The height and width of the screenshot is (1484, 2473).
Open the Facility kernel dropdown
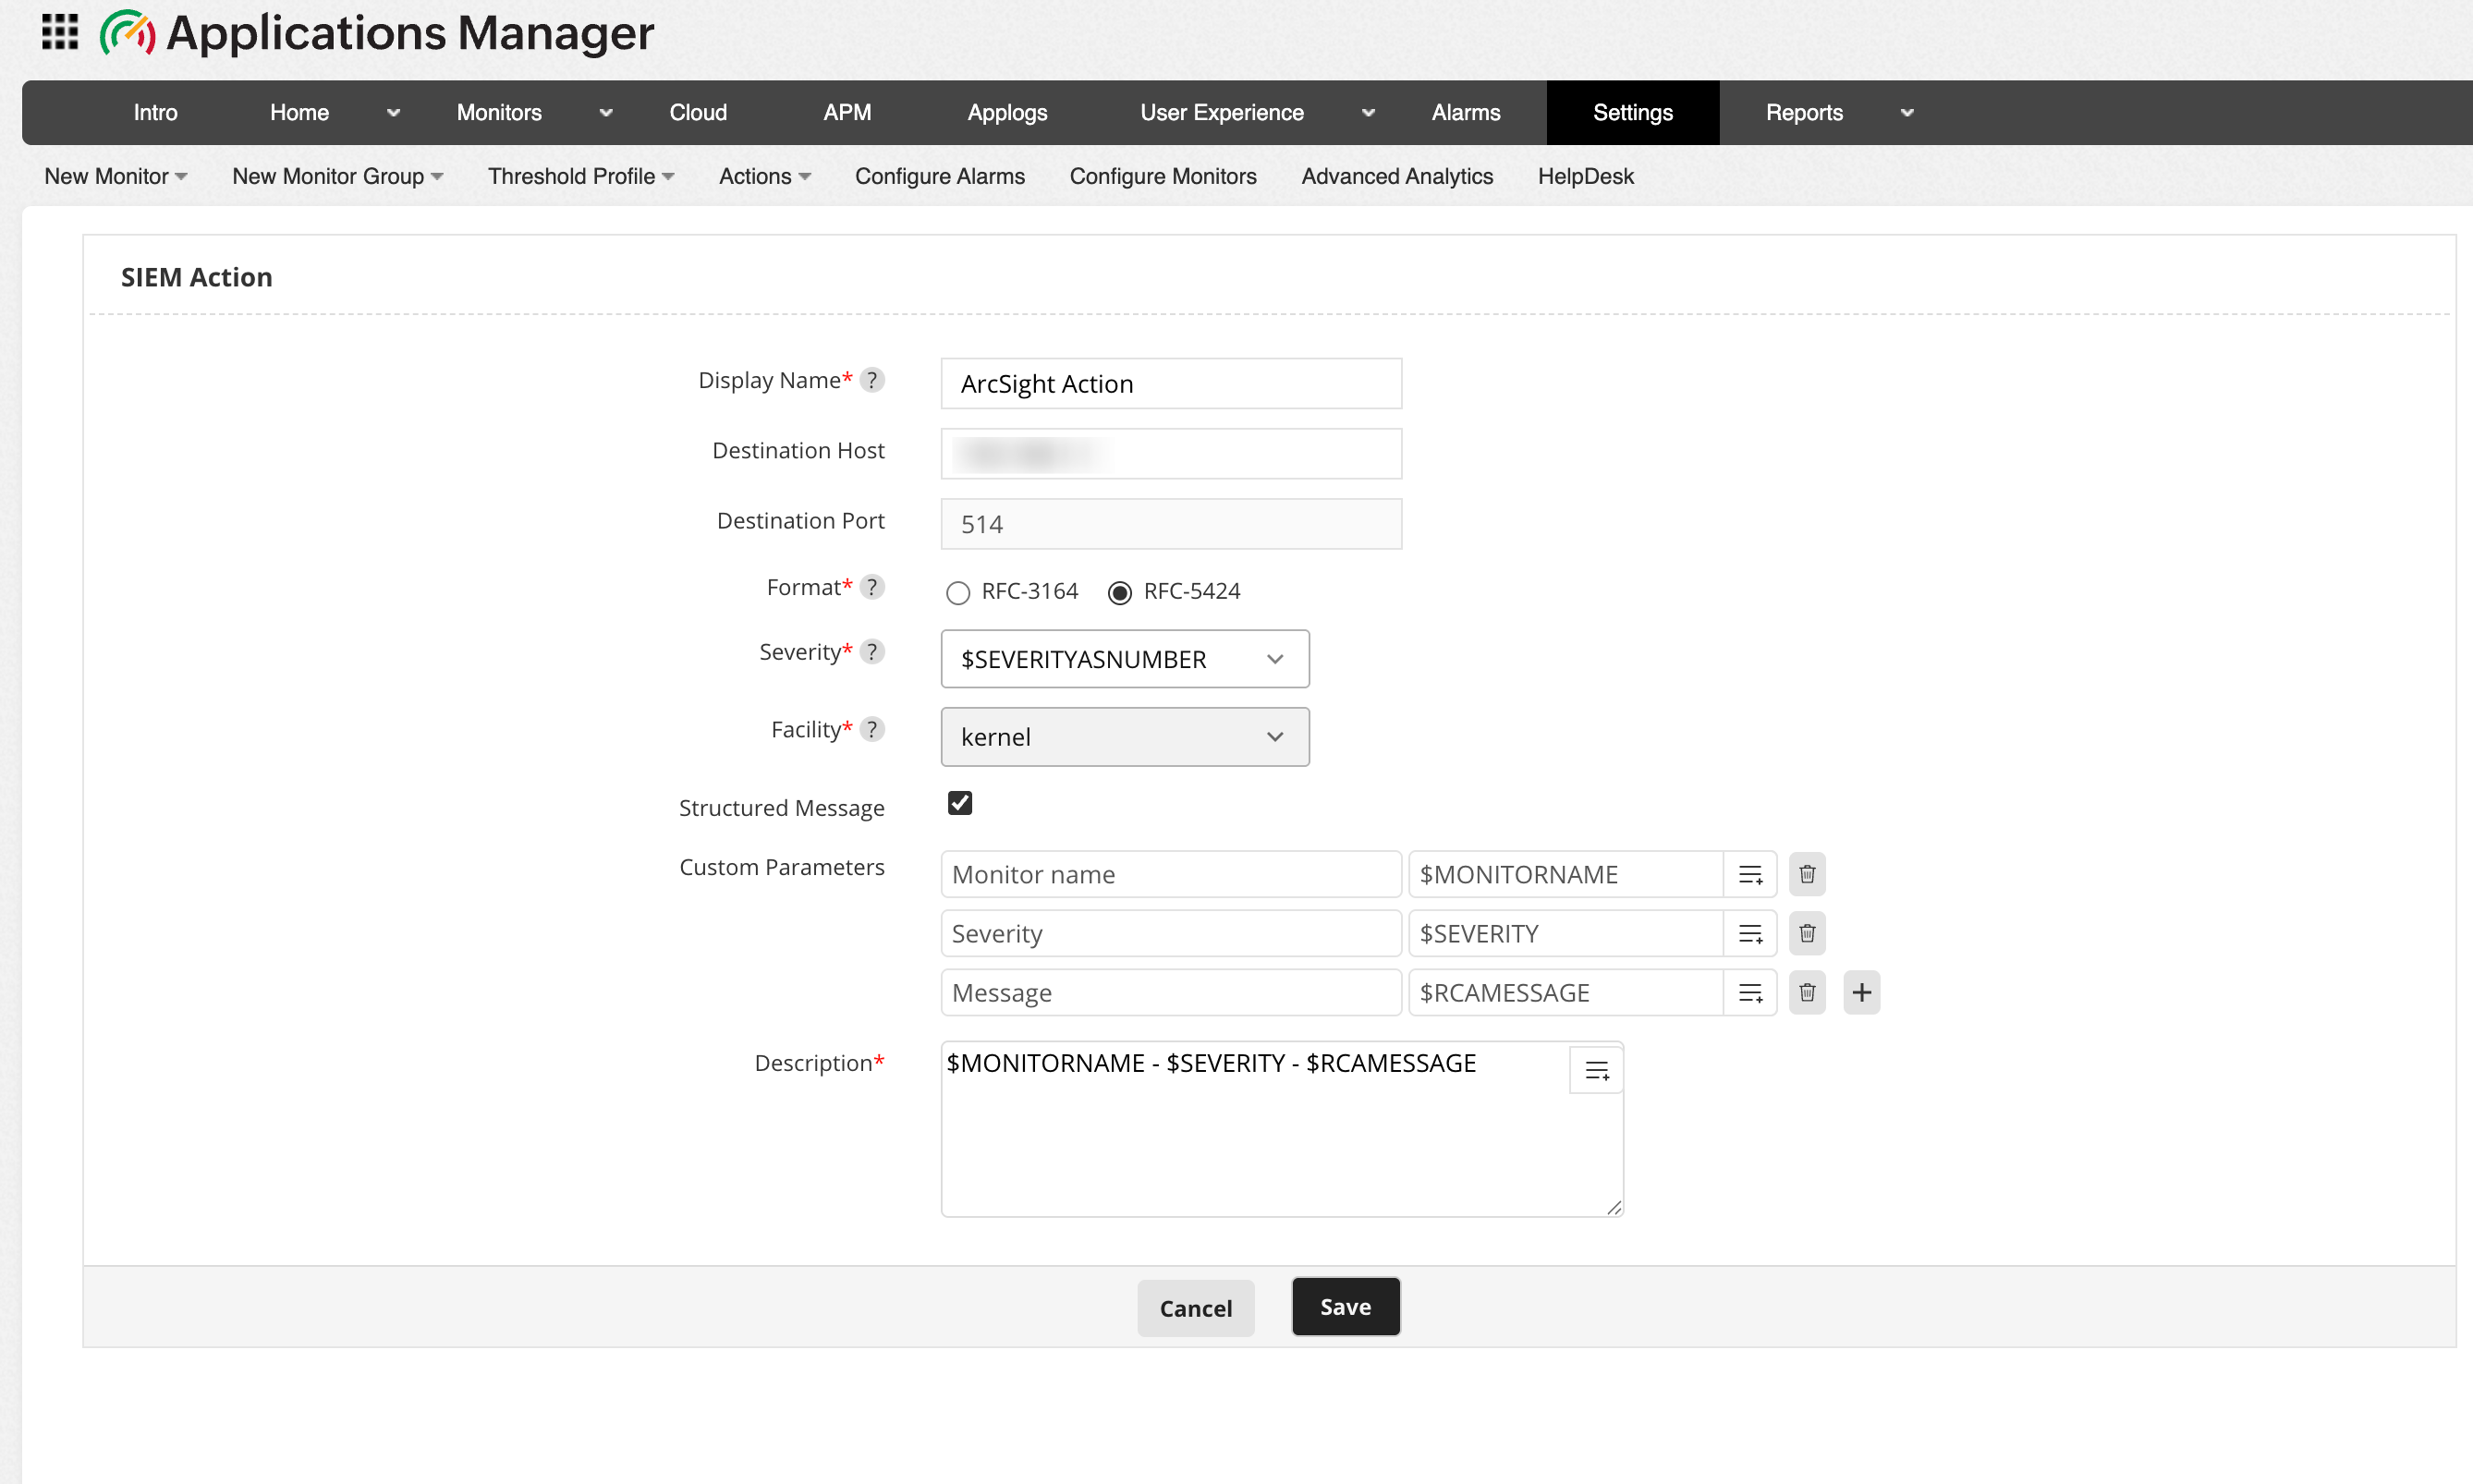[x=1124, y=737]
